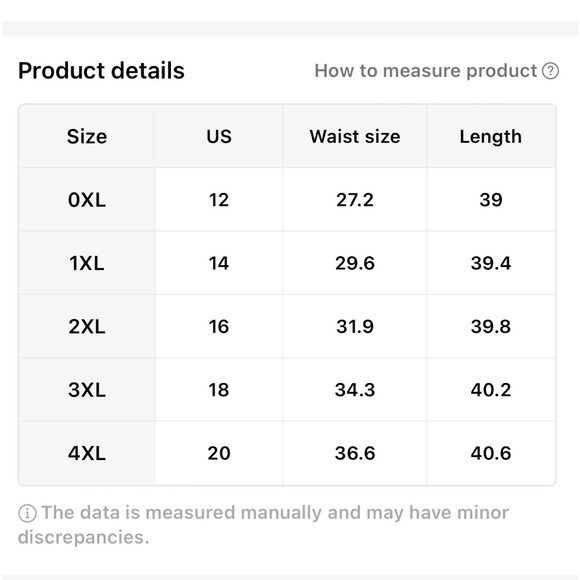The height and width of the screenshot is (580, 580).
Task: Click the US column header
Action: pyautogui.click(x=219, y=136)
